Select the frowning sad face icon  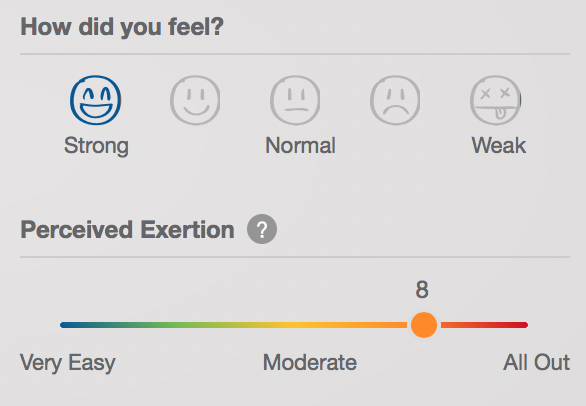[x=395, y=100]
